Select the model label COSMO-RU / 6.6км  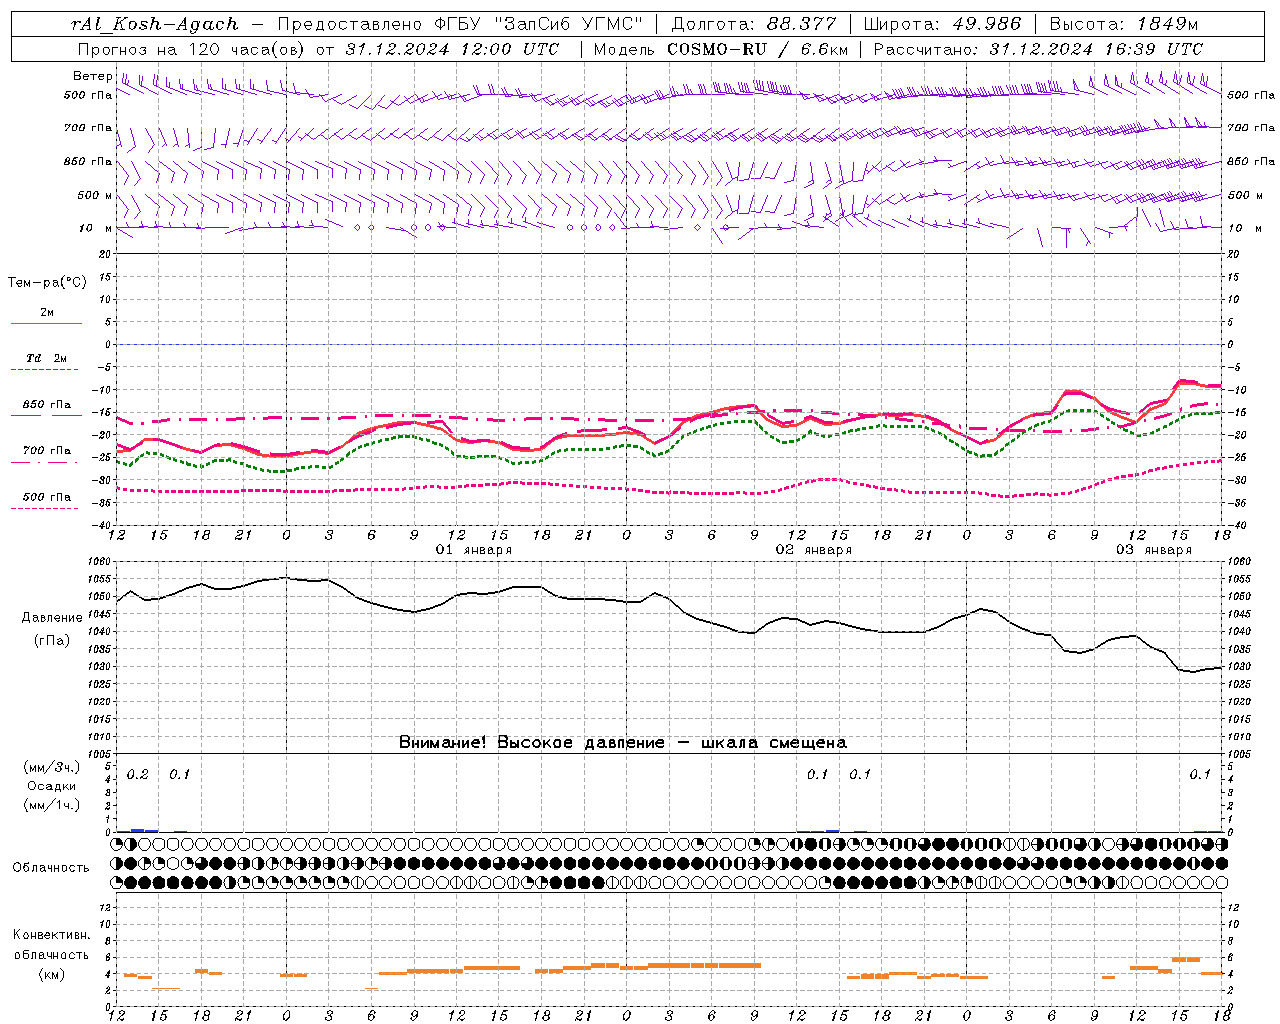[757, 49]
